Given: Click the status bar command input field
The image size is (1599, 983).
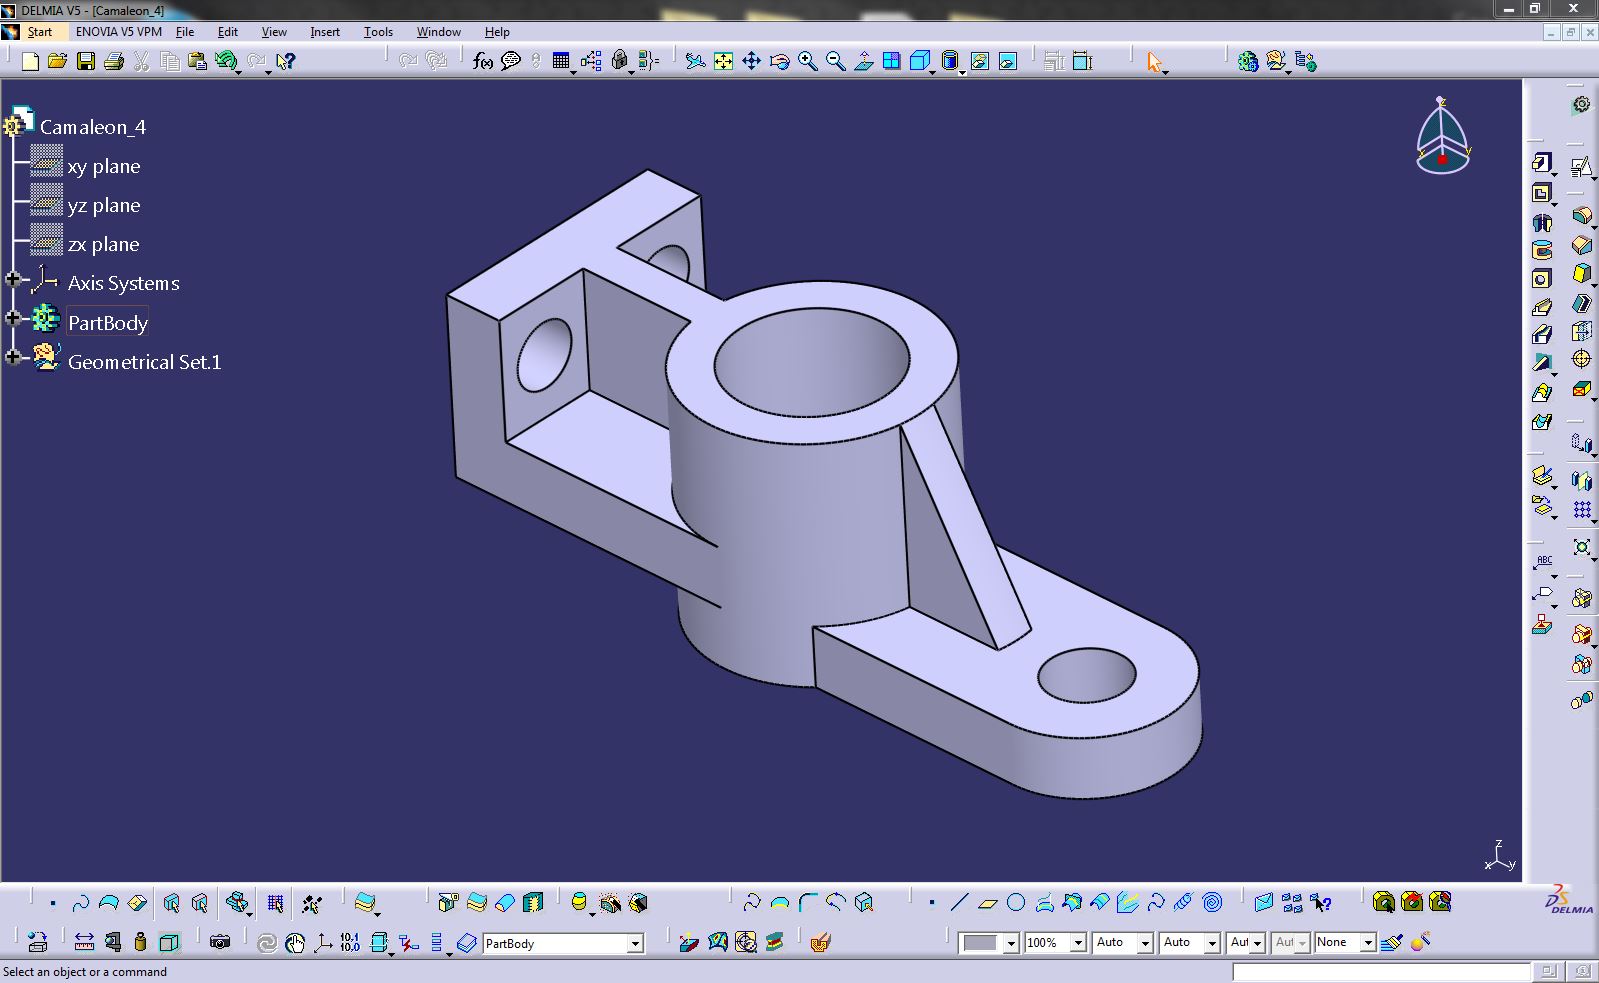Looking at the screenshot, I should click(x=1380, y=971).
